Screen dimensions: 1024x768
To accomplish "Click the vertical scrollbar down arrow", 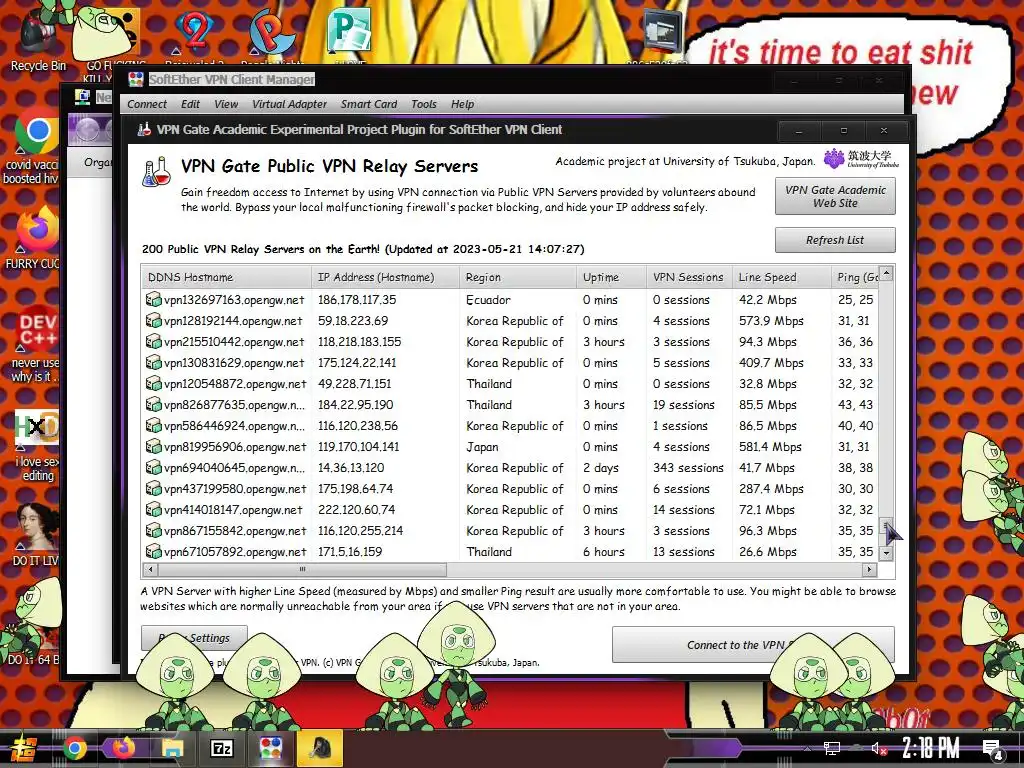I will [x=886, y=553].
